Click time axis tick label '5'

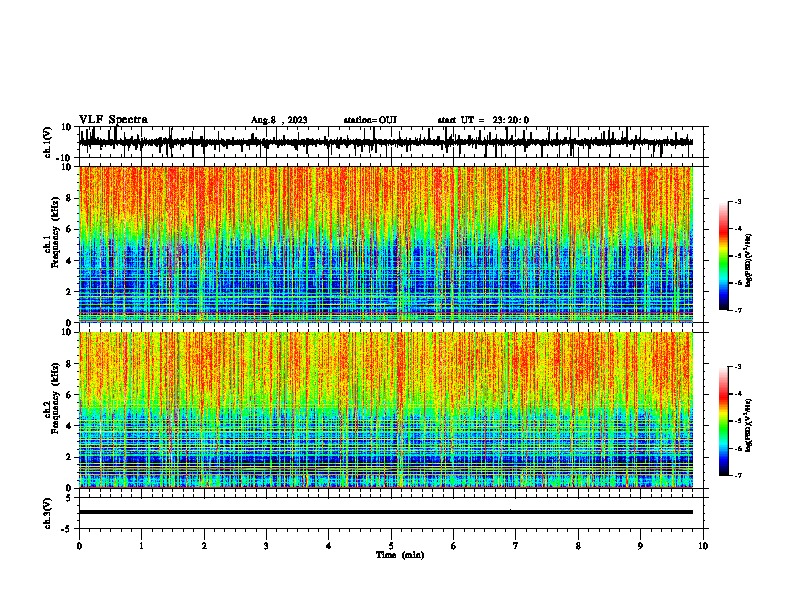click(x=391, y=546)
